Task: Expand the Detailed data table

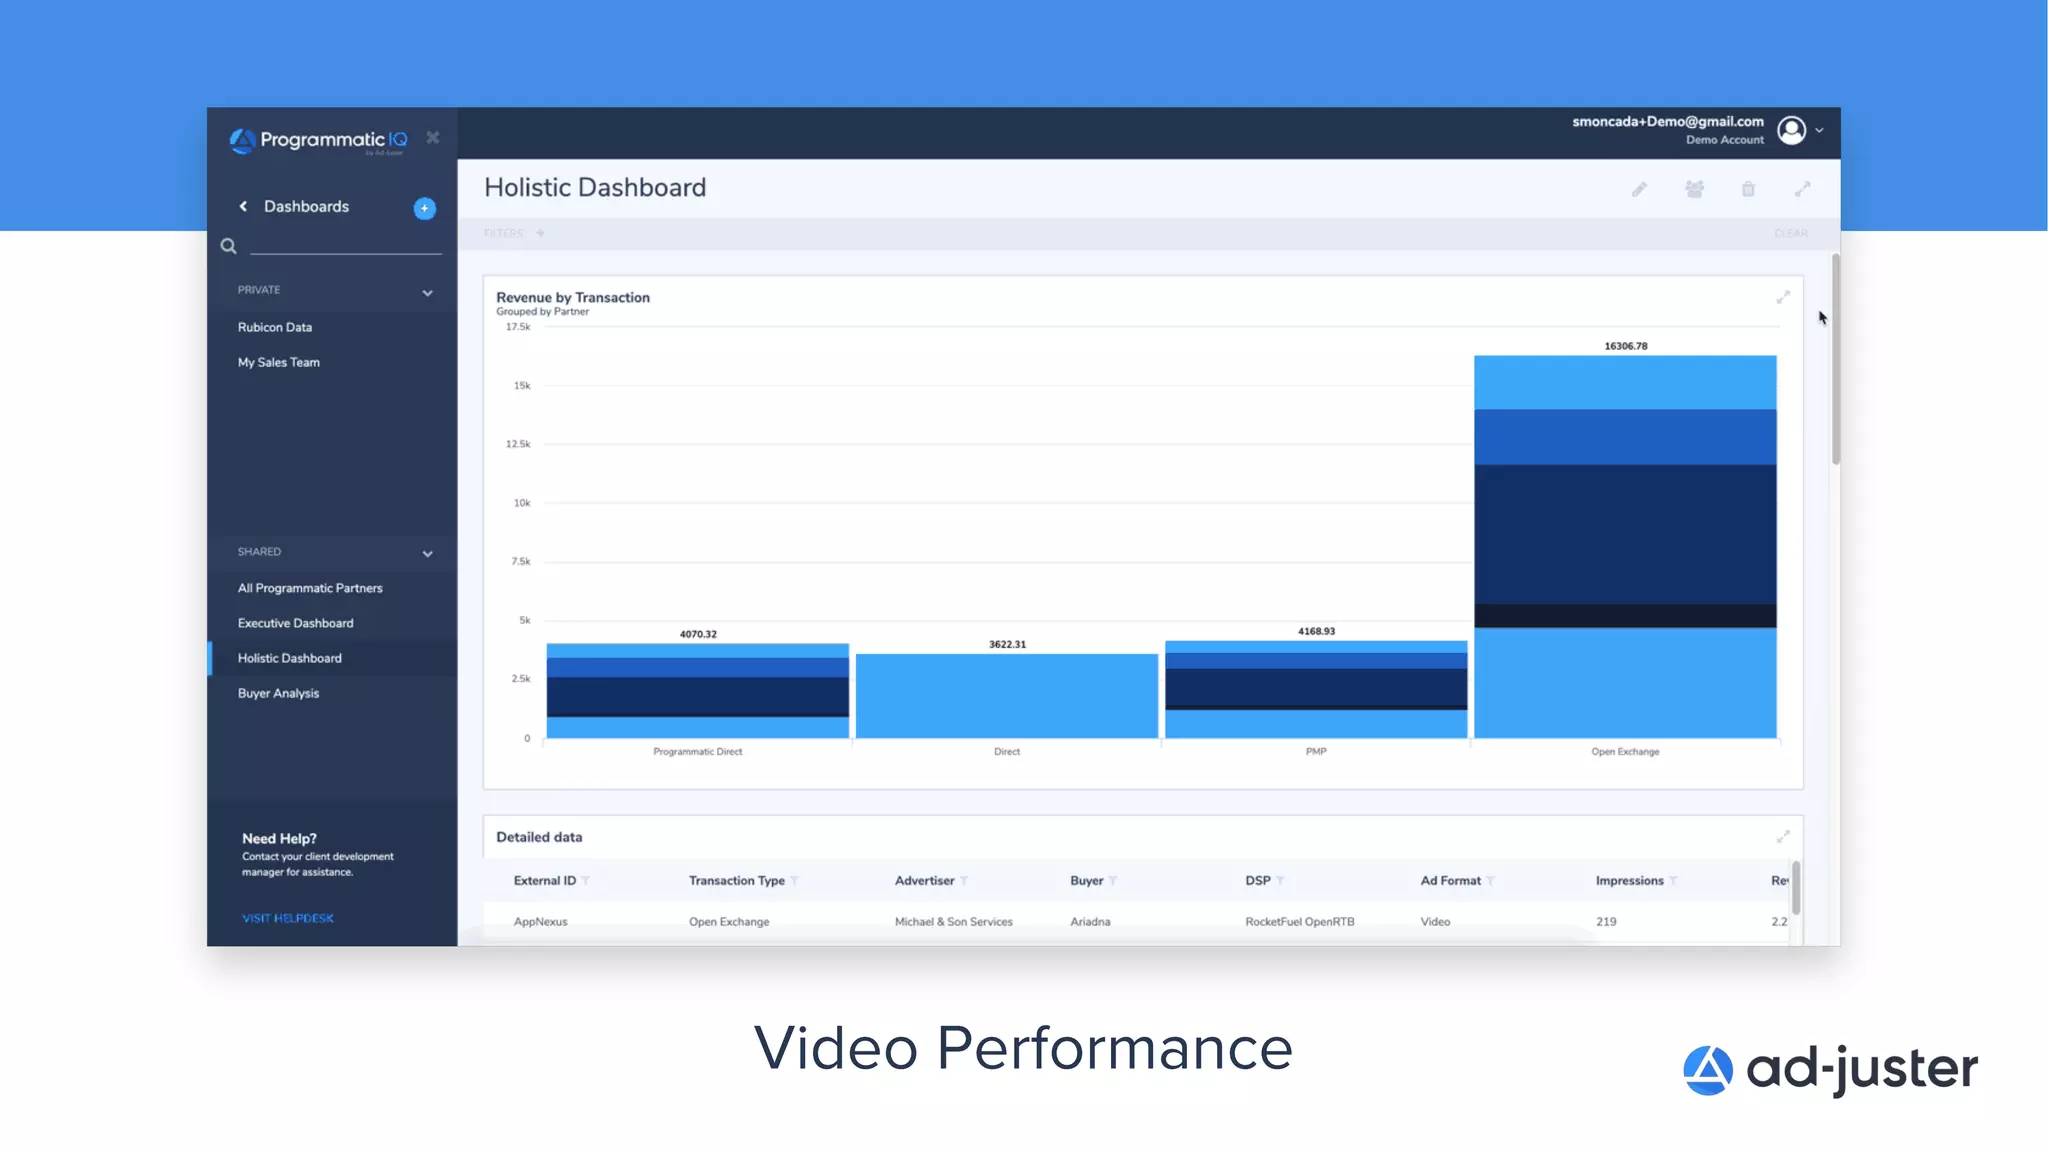Action: [x=1783, y=836]
